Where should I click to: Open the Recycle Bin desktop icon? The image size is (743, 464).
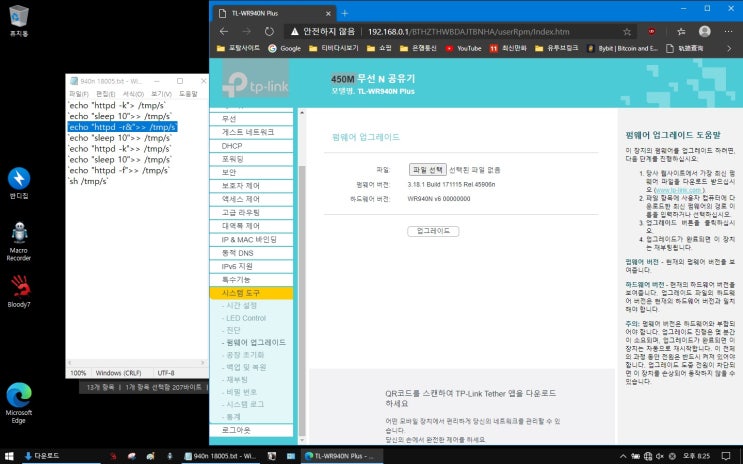click(x=18, y=21)
